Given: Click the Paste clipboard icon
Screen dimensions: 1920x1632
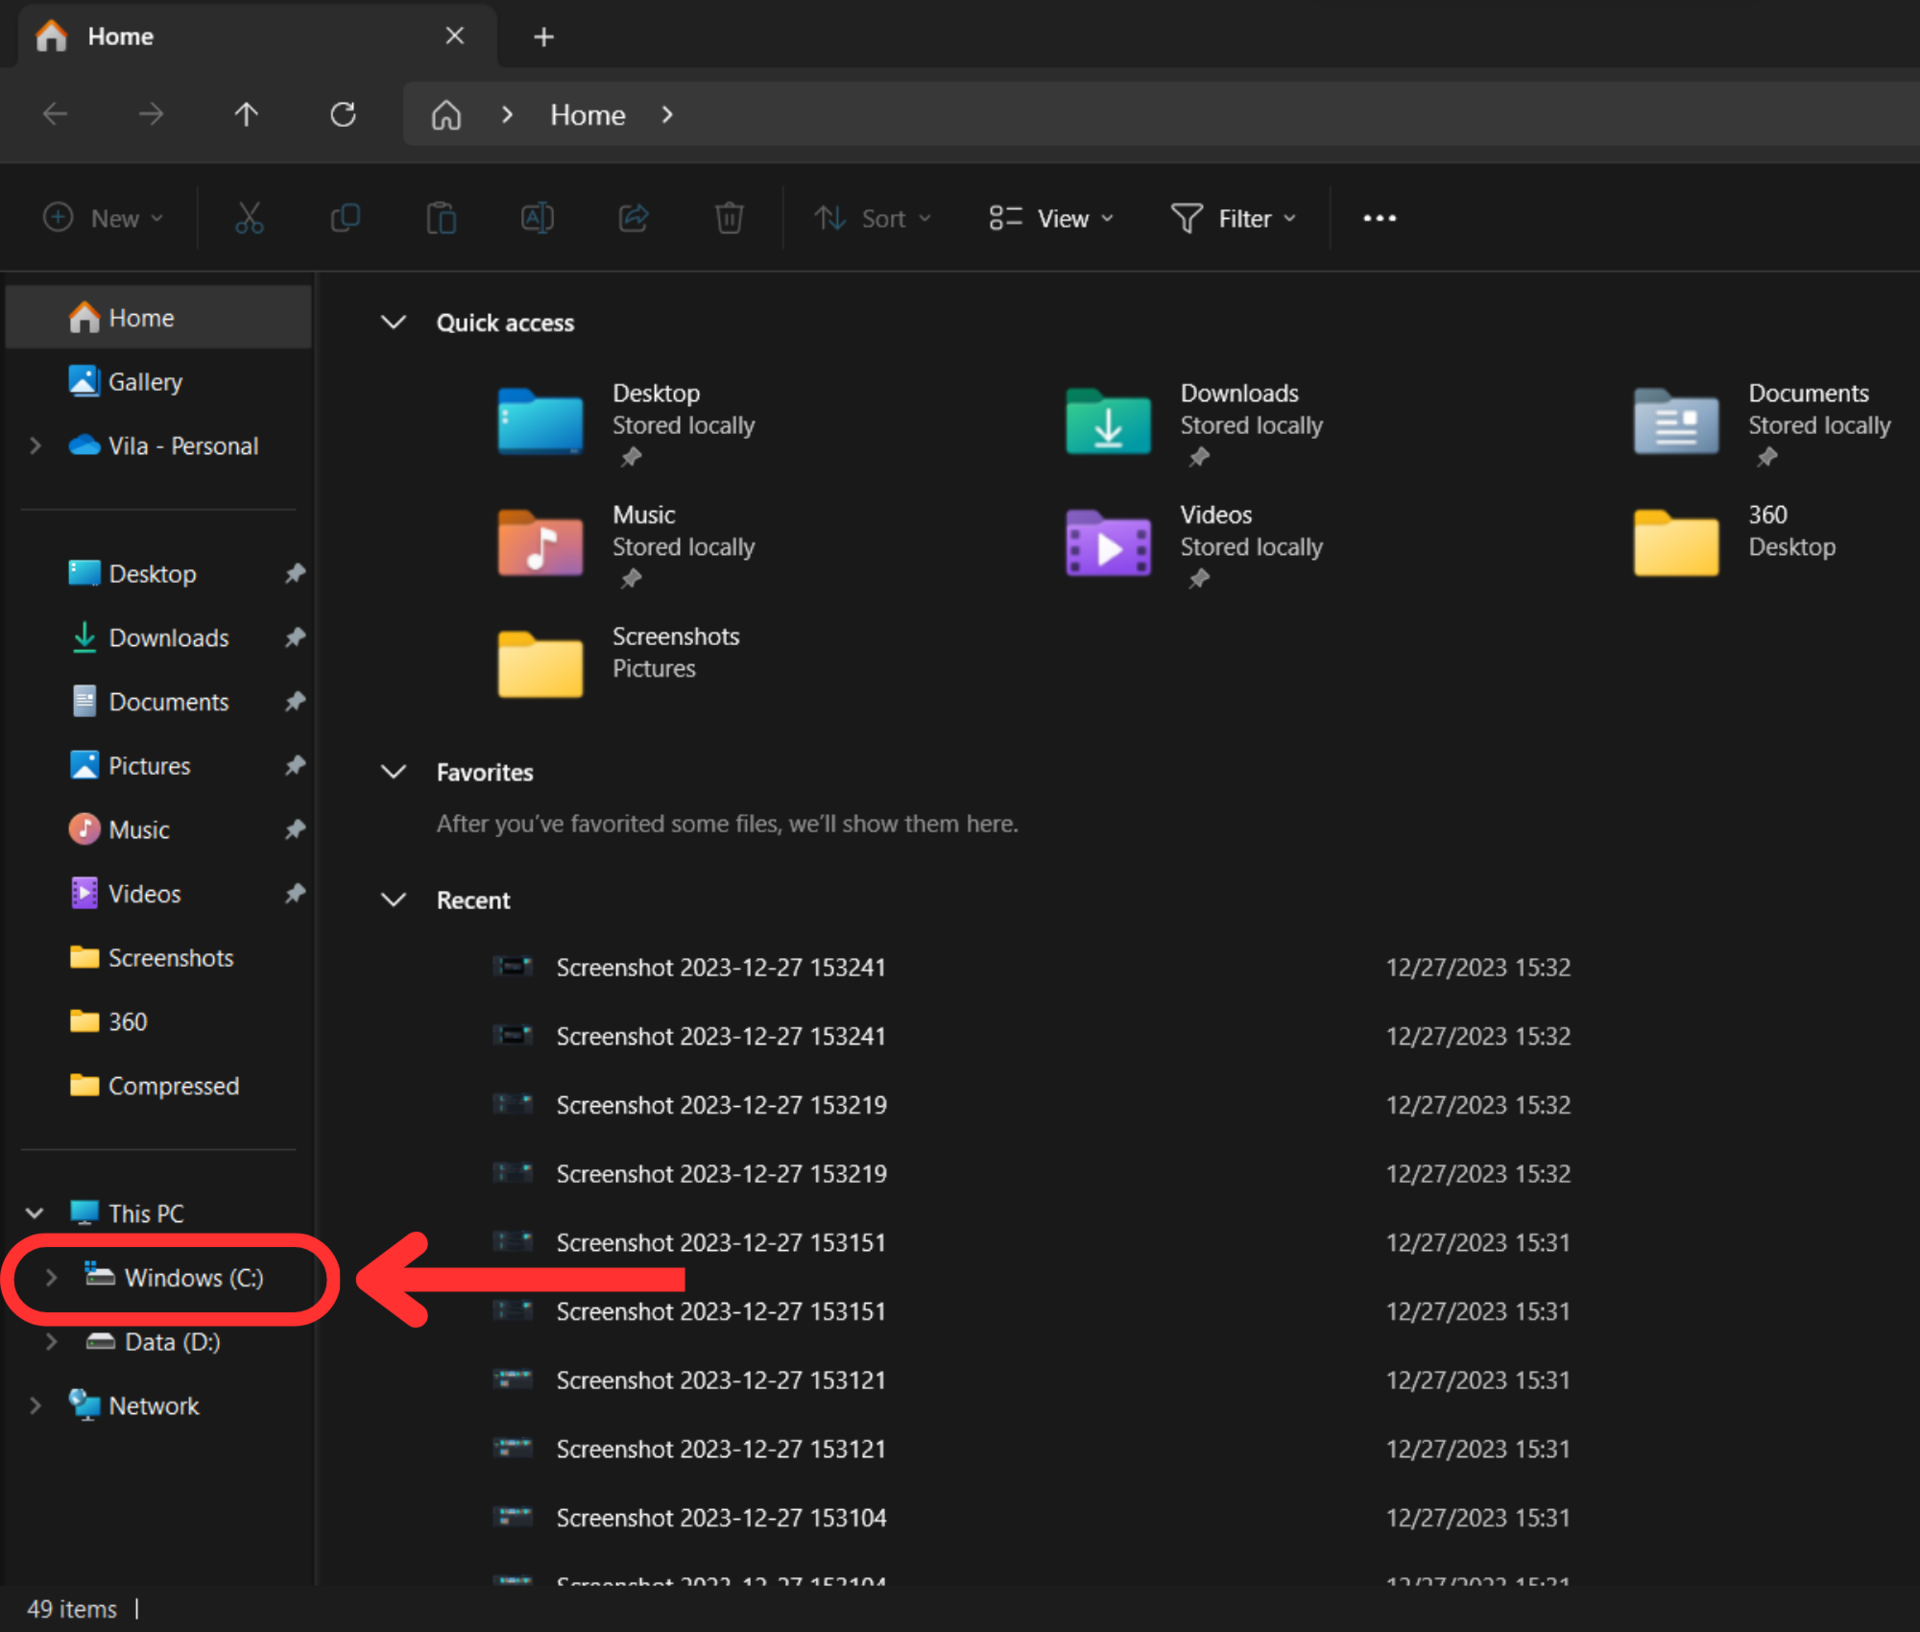Looking at the screenshot, I should click(x=441, y=218).
